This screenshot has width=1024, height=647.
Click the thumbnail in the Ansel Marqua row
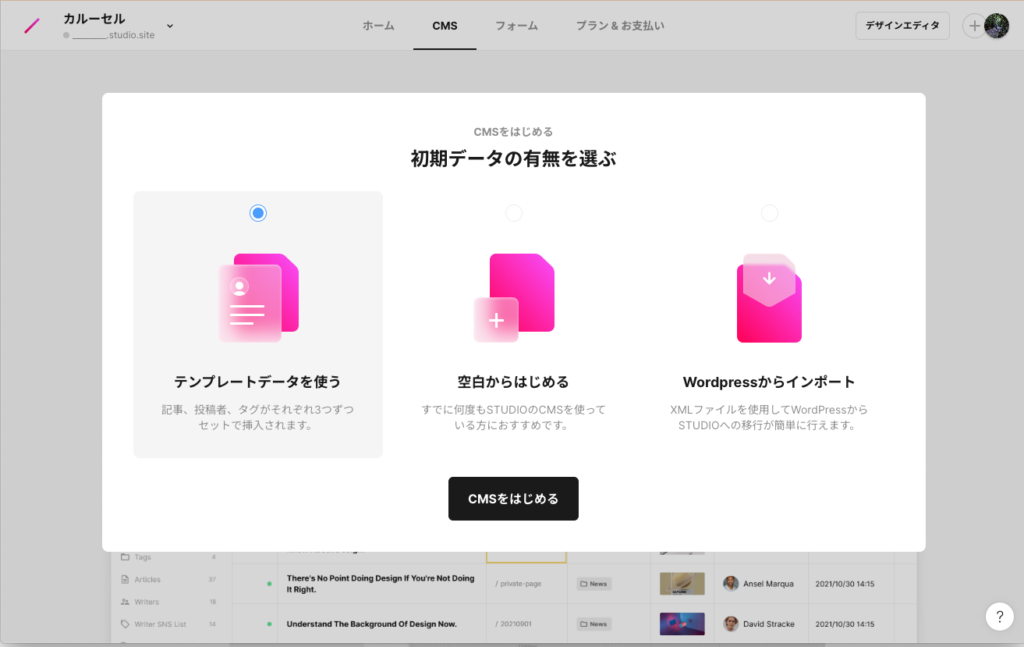[682, 584]
